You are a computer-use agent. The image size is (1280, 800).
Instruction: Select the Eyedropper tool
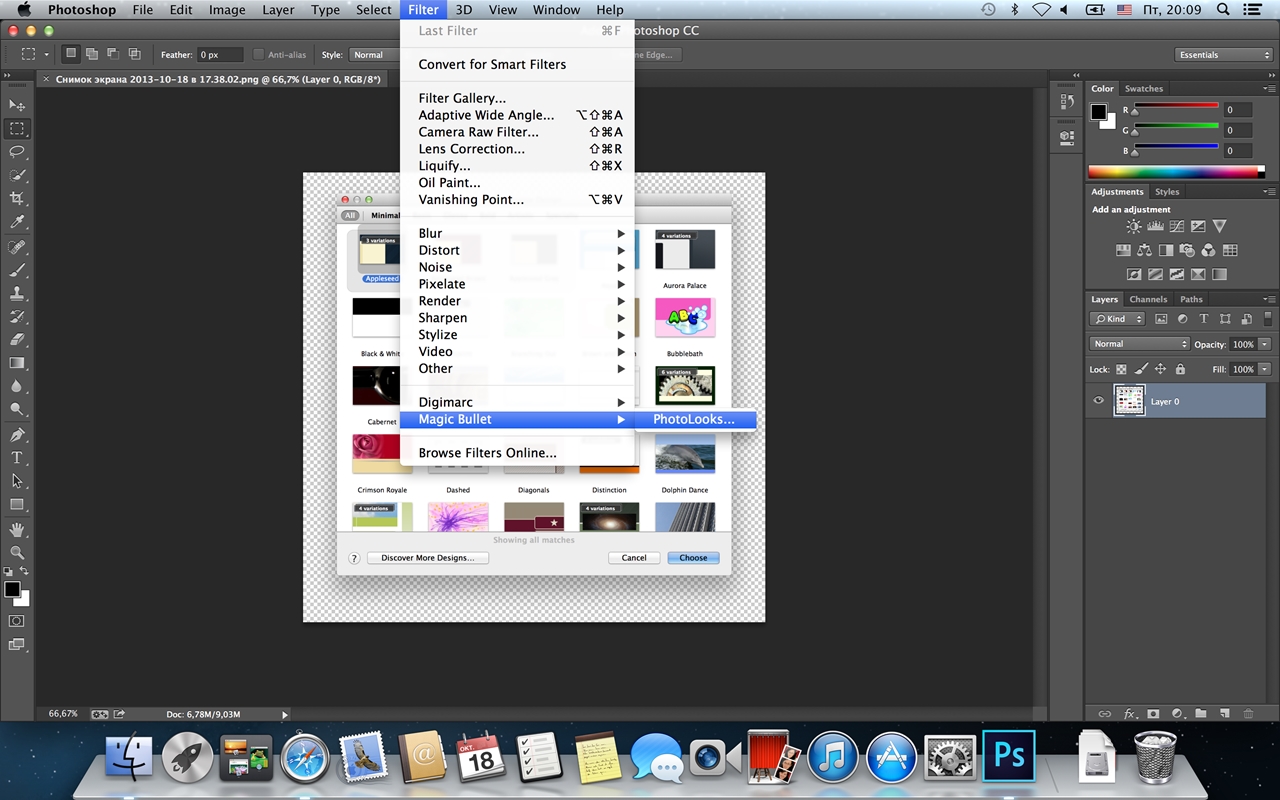pyautogui.click(x=17, y=222)
